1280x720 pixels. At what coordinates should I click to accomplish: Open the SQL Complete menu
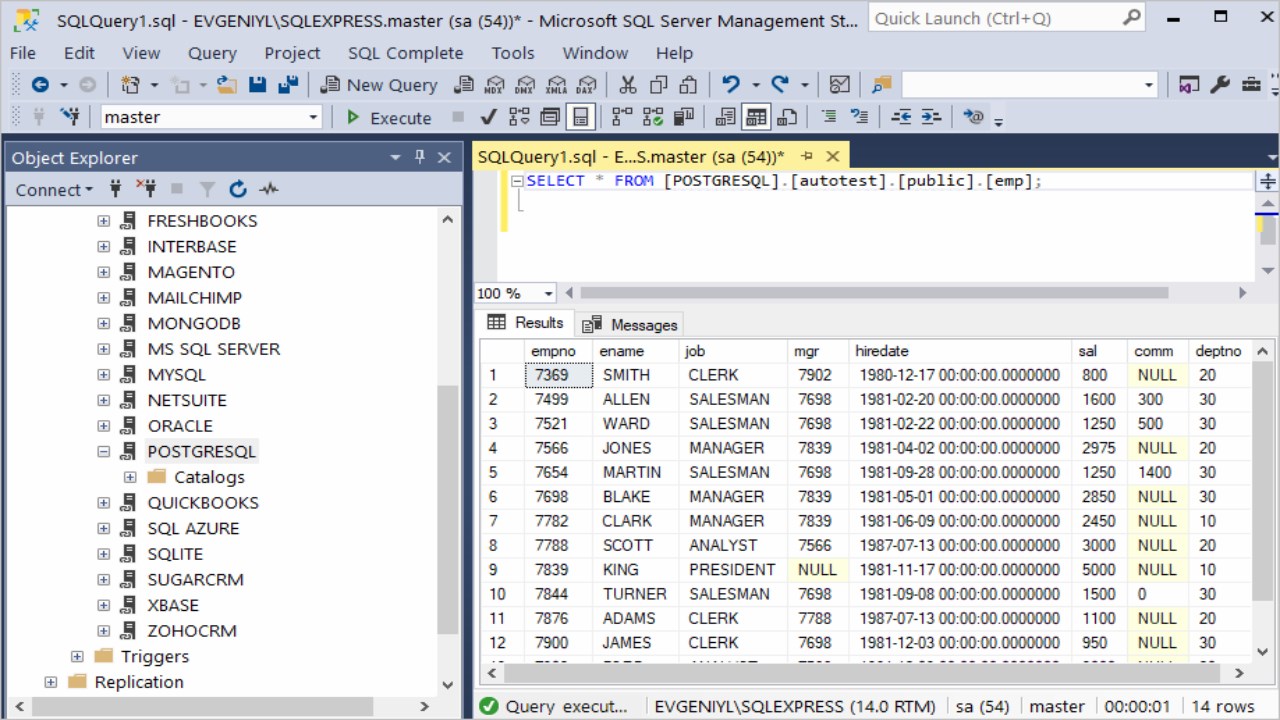405,53
